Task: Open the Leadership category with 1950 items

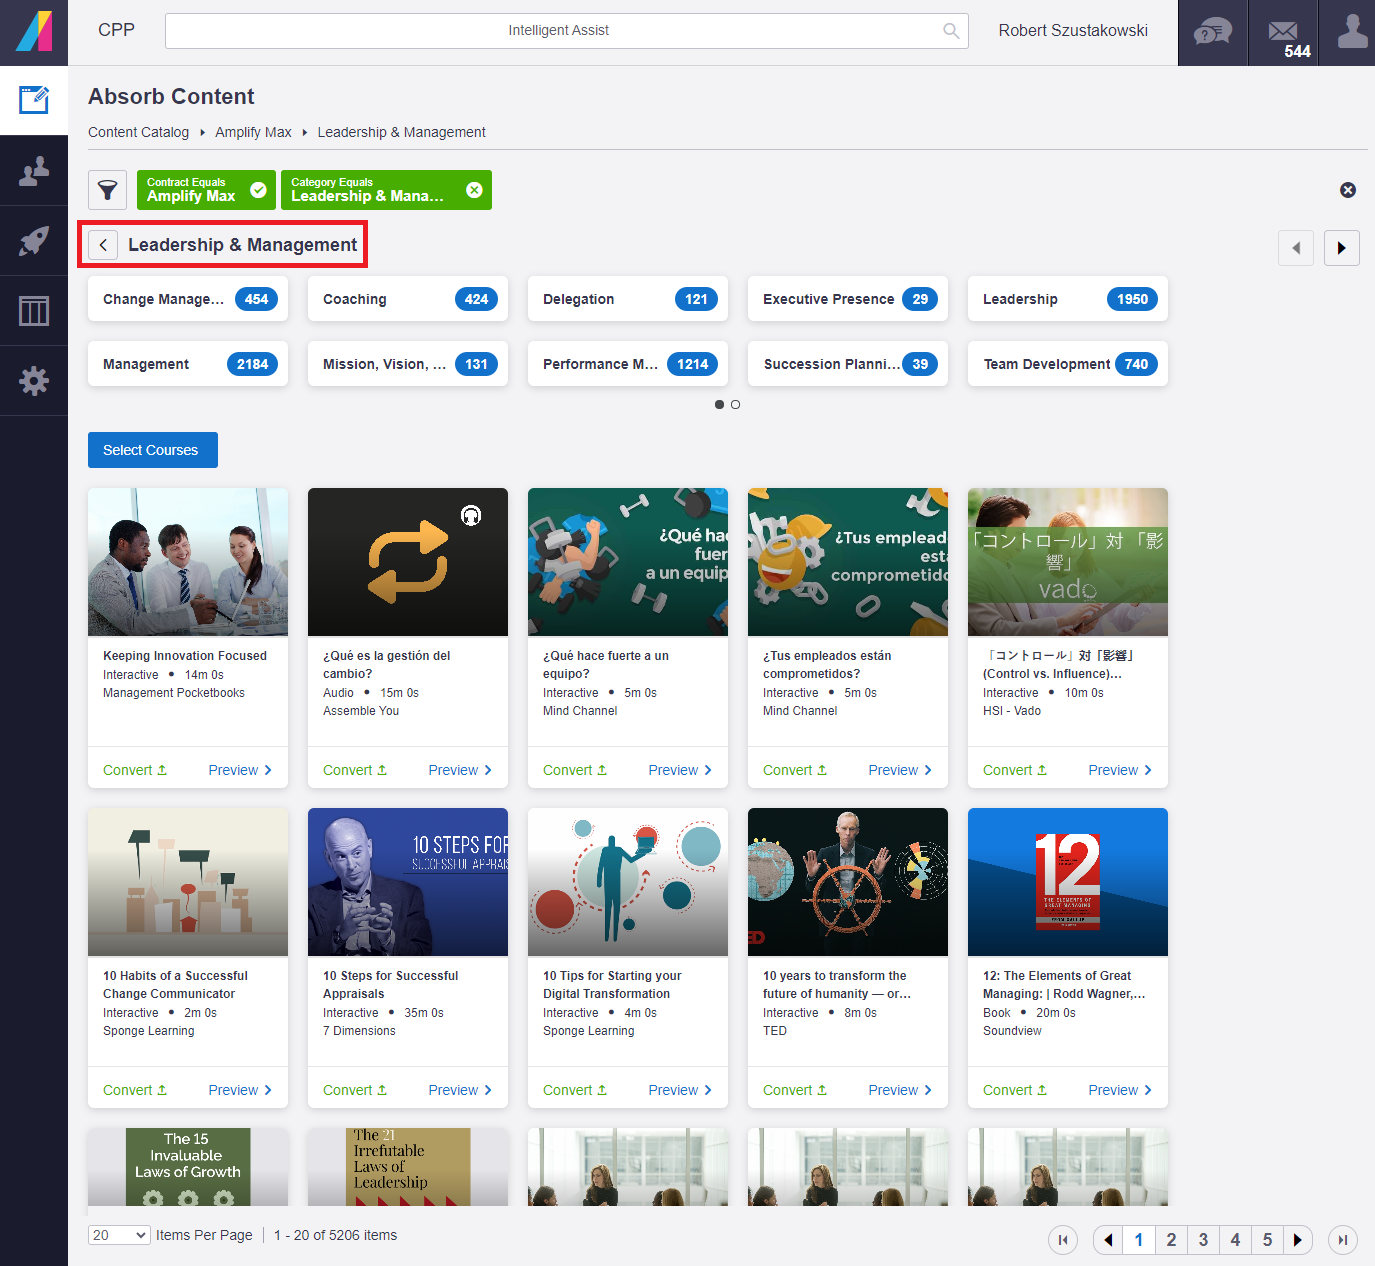Action: [1068, 299]
